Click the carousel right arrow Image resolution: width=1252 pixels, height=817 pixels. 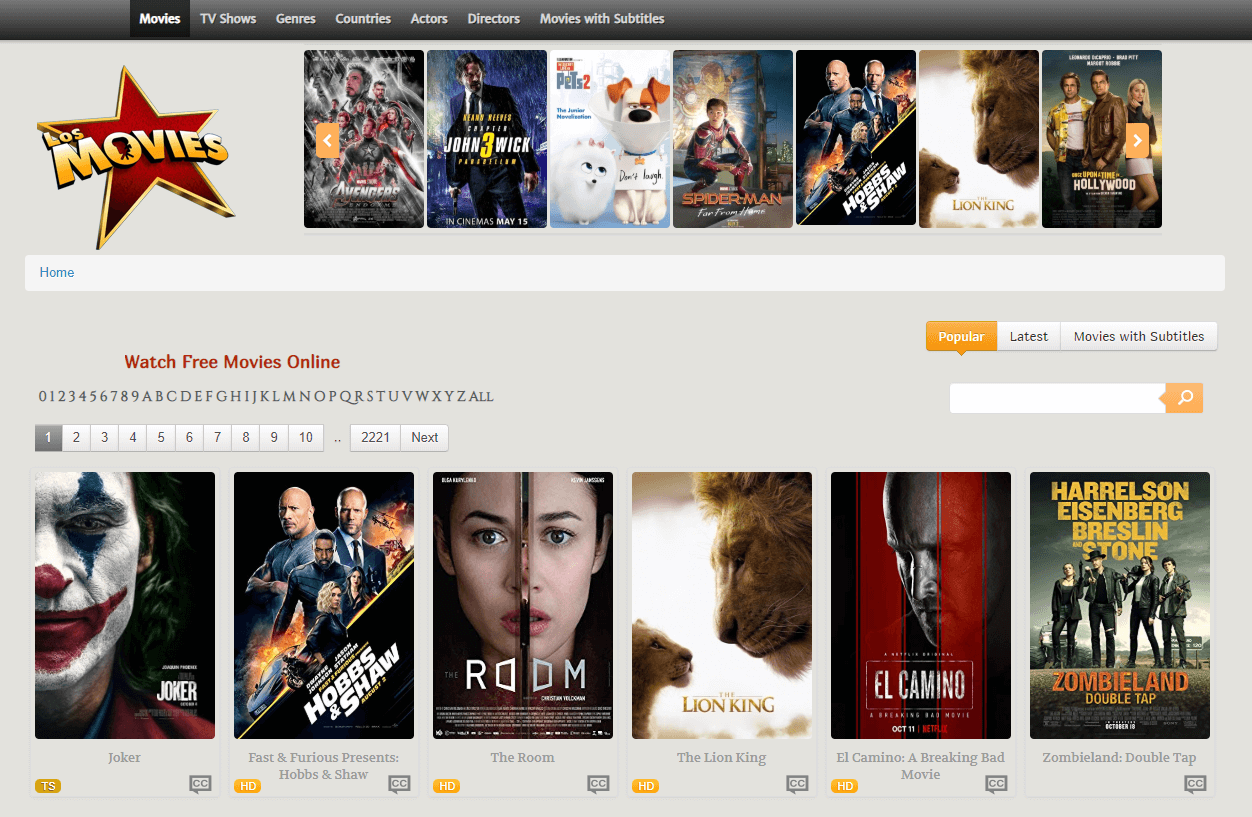click(x=1137, y=140)
